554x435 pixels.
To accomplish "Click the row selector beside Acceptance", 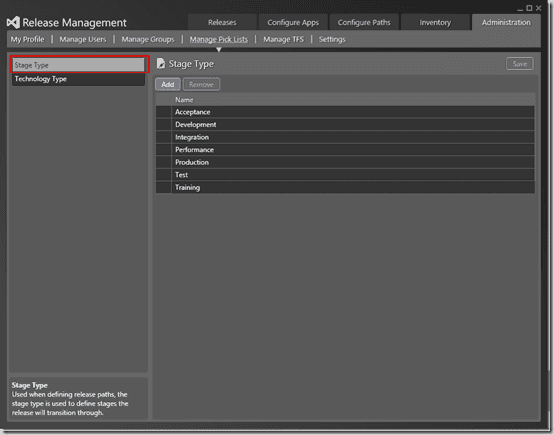I will click(x=164, y=112).
